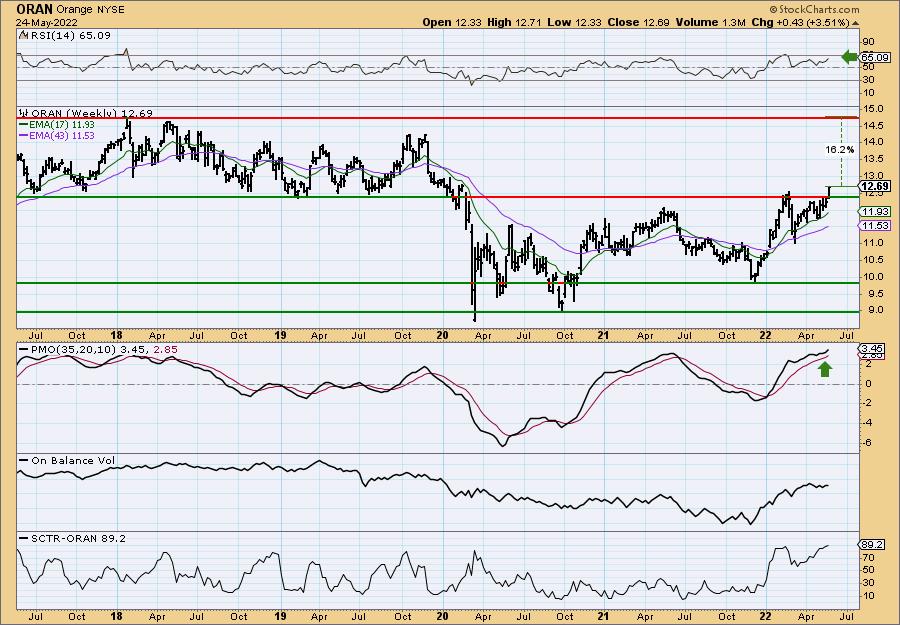This screenshot has height=625, width=900.
Task: Click the 11.0 price axis label
Action: point(873,243)
